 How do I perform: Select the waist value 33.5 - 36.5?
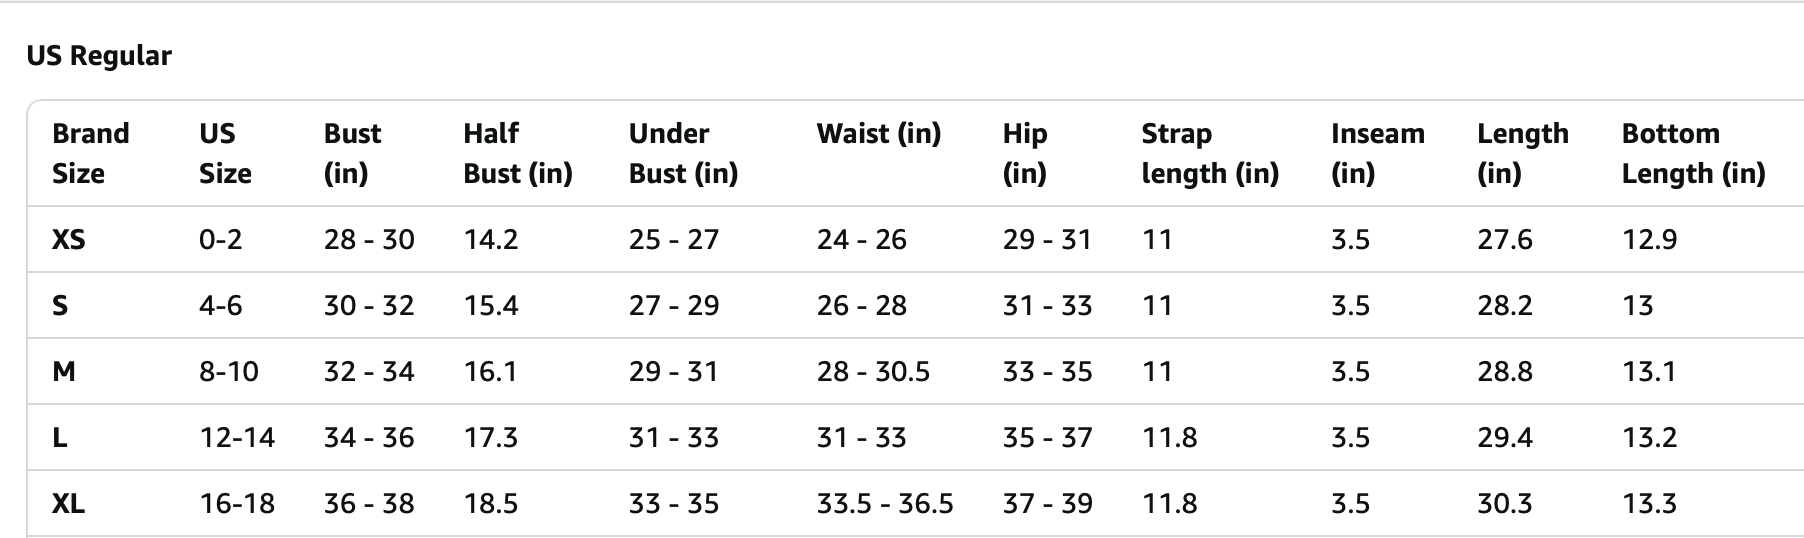pyautogui.click(x=884, y=504)
